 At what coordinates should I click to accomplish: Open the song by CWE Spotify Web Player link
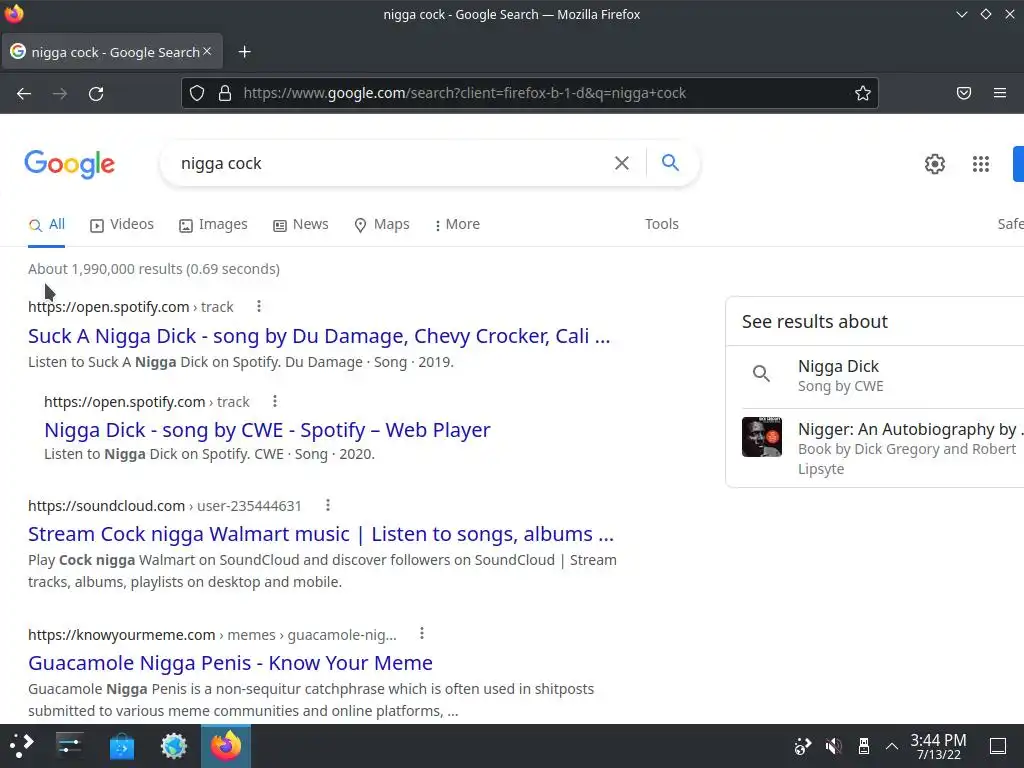(x=267, y=430)
